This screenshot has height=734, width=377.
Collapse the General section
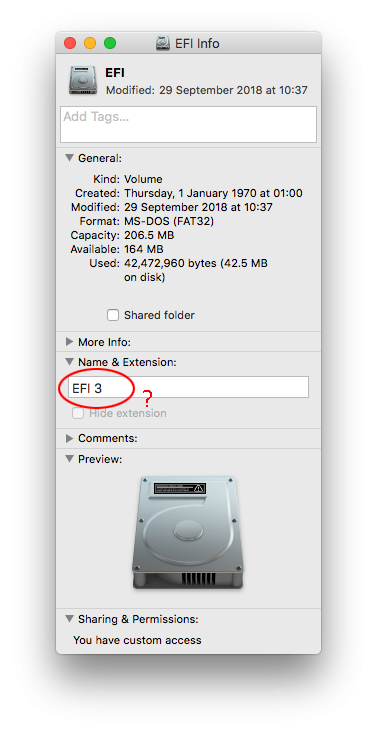[x=69, y=158]
